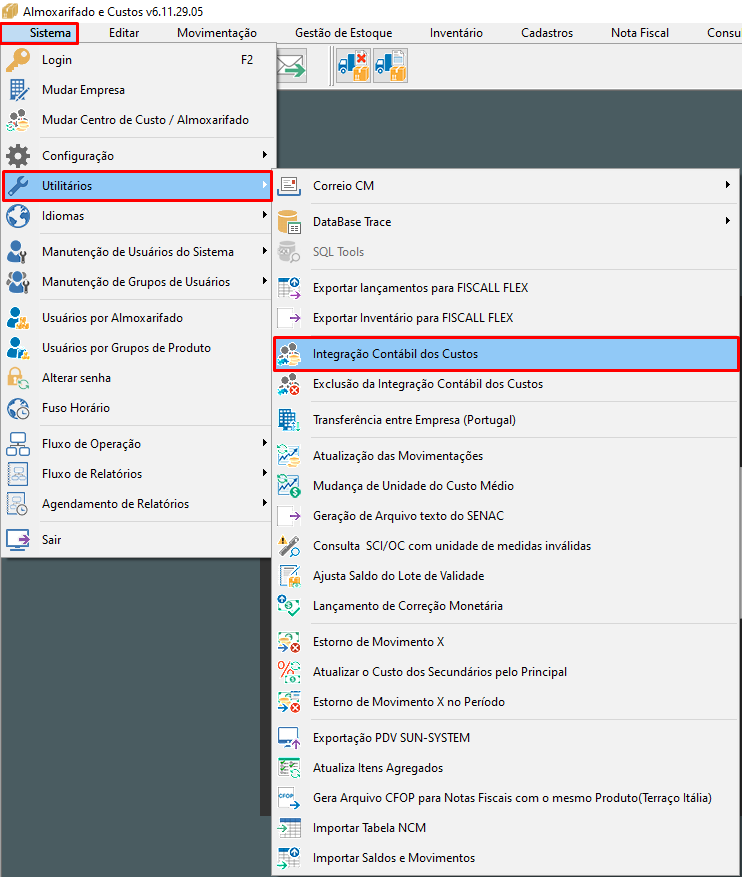The width and height of the screenshot is (742, 877).
Task: Click the DataBase Trace database icon
Action: click(x=289, y=222)
